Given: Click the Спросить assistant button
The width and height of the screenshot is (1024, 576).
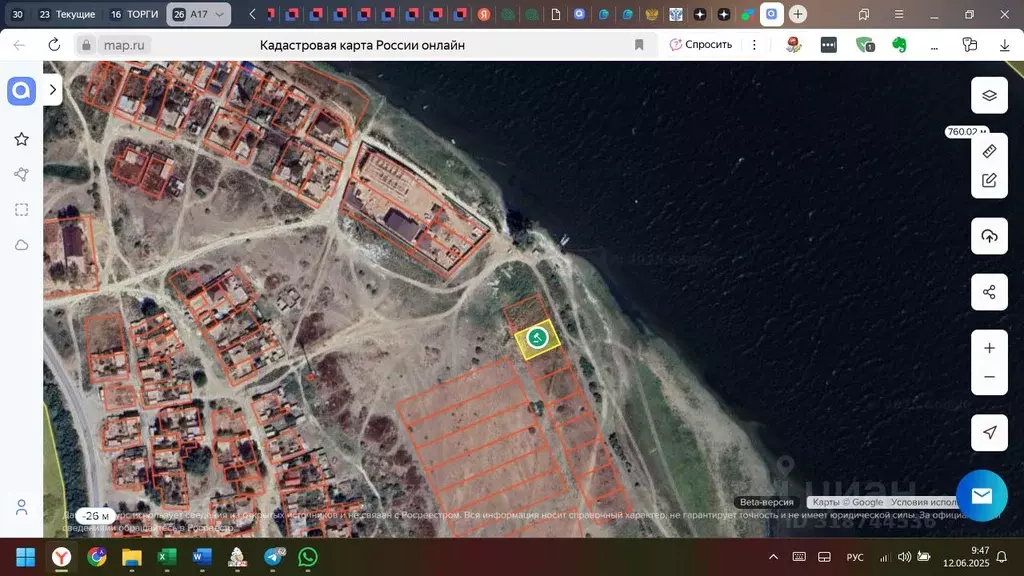Looking at the screenshot, I should (x=701, y=44).
